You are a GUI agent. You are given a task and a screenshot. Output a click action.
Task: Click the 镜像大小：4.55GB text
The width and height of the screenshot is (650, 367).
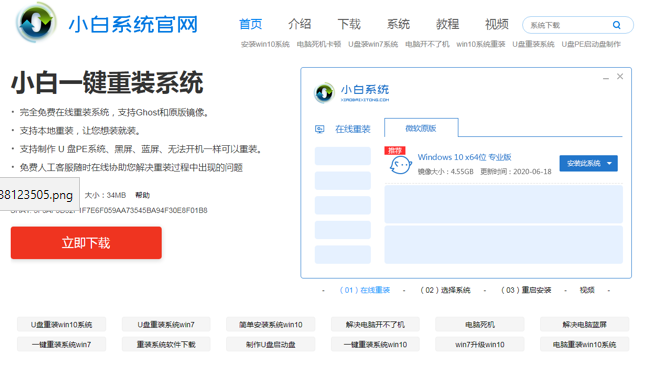pyautogui.click(x=445, y=172)
